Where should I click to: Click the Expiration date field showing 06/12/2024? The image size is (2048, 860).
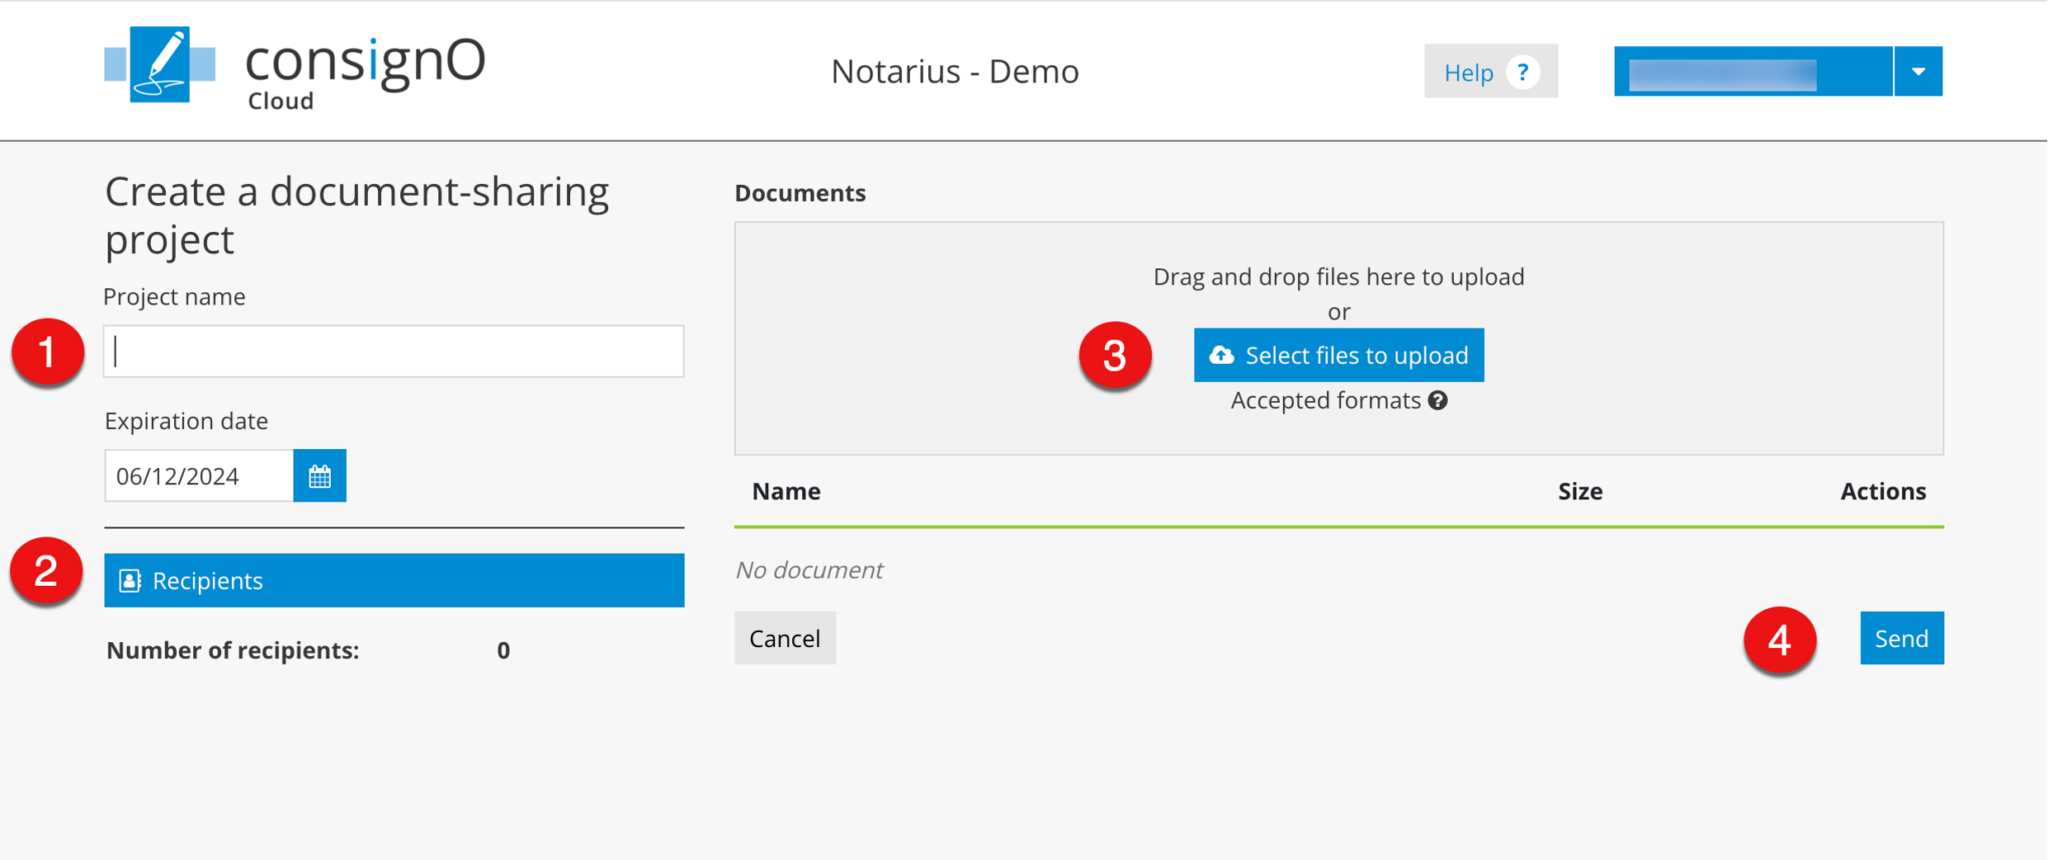point(199,476)
